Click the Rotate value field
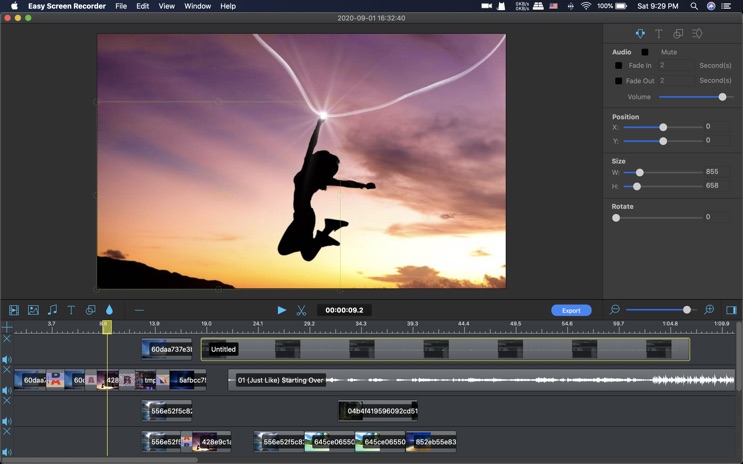This screenshot has height=464, width=743. point(716,217)
